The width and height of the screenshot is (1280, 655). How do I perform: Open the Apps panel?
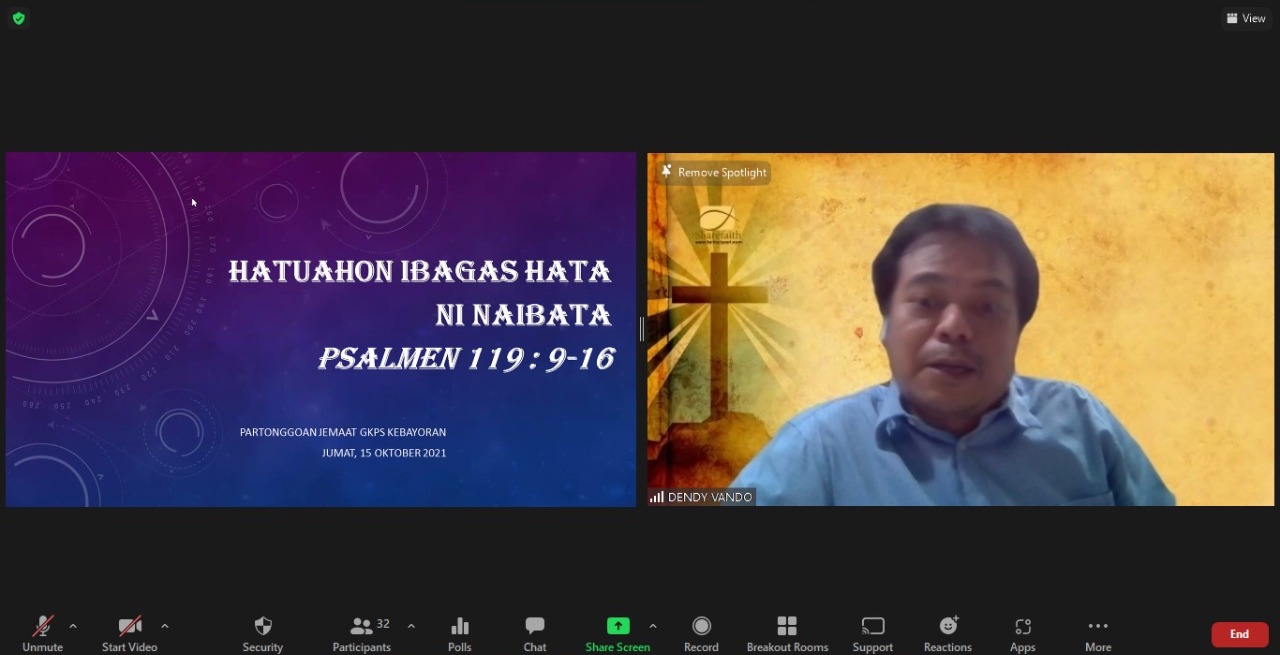1022,633
